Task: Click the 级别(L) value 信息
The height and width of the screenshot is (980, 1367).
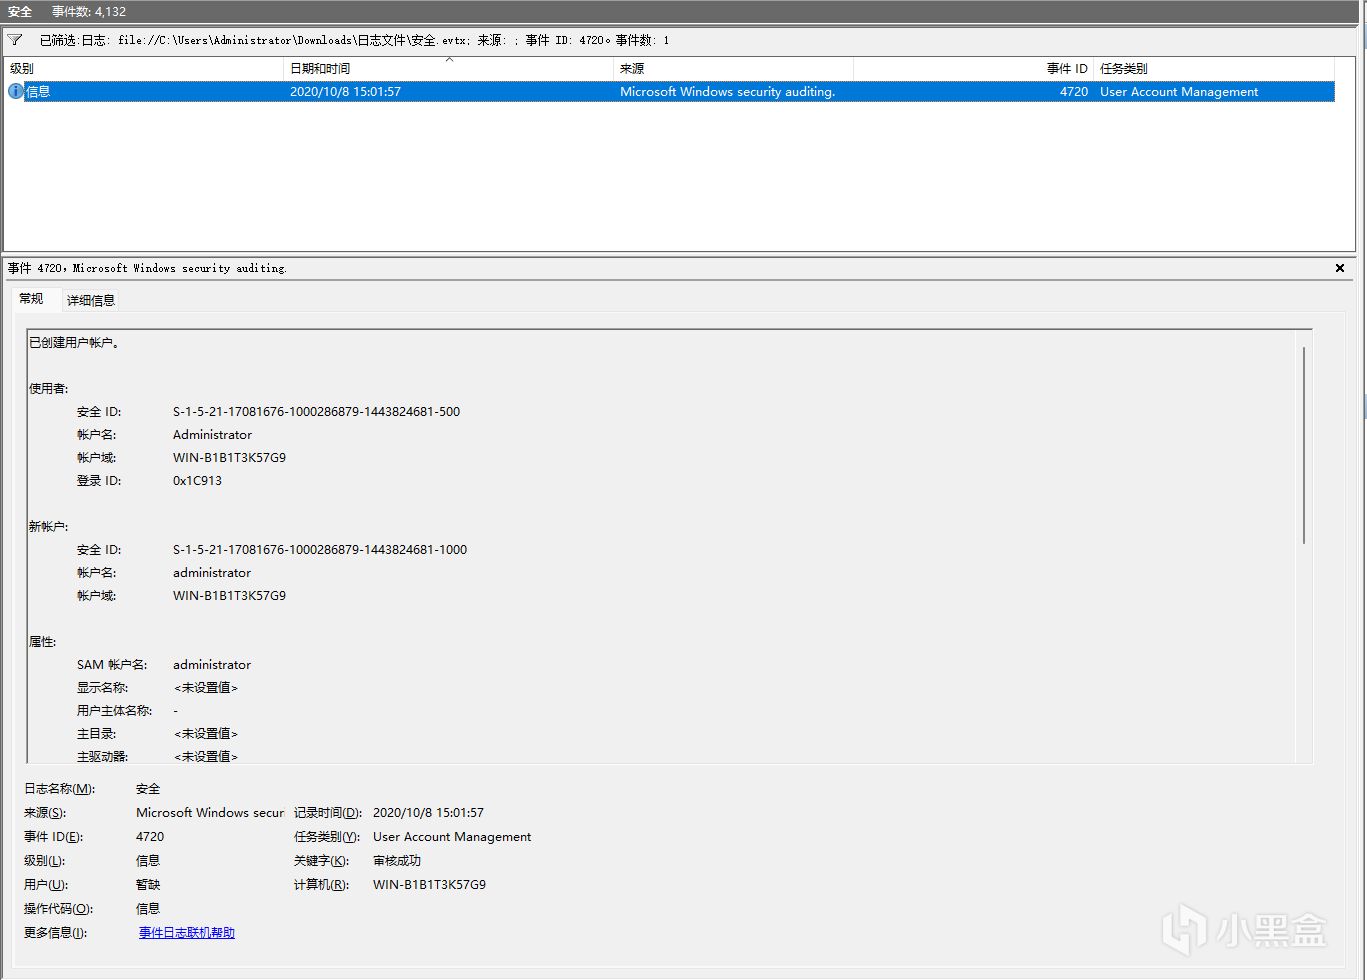Action: (x=148, y=861)
